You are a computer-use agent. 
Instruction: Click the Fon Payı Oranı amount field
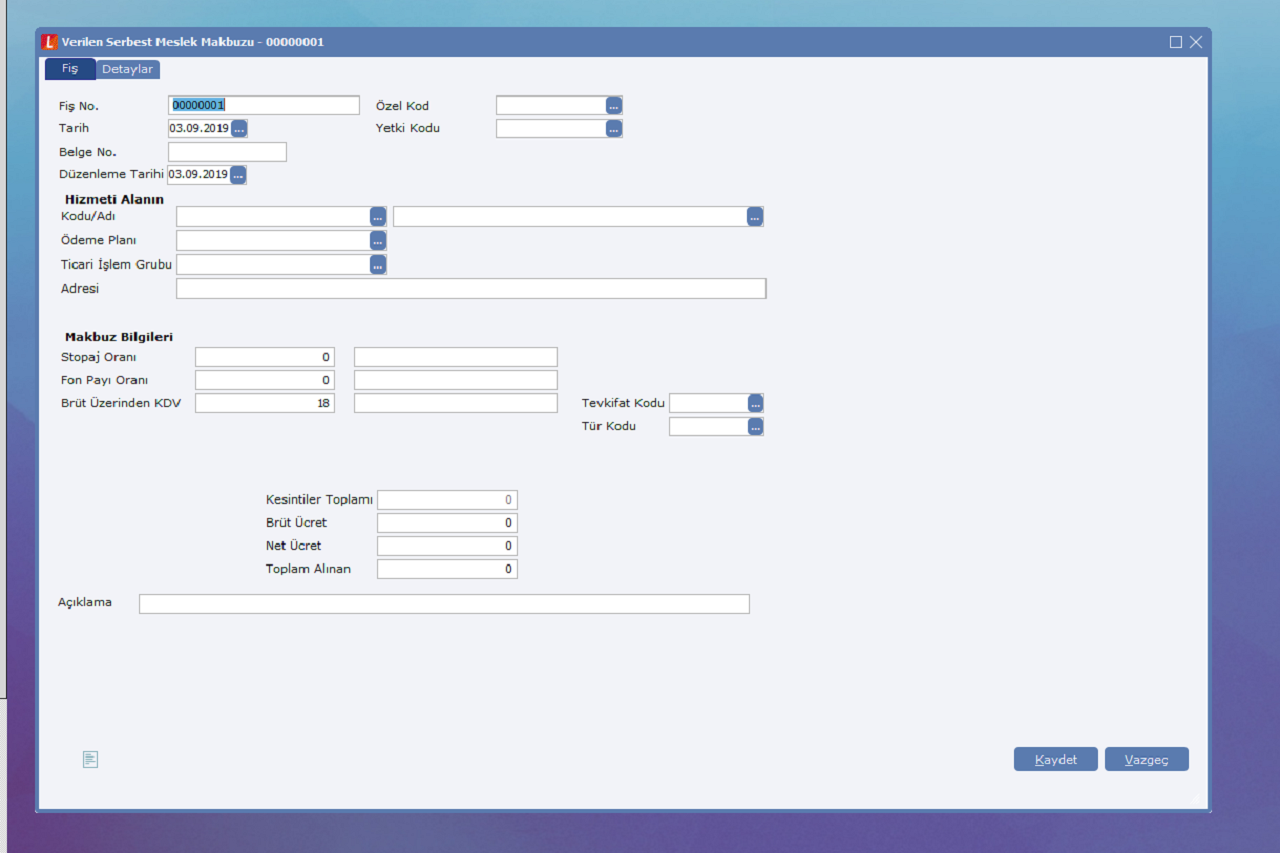pos(456,380)
